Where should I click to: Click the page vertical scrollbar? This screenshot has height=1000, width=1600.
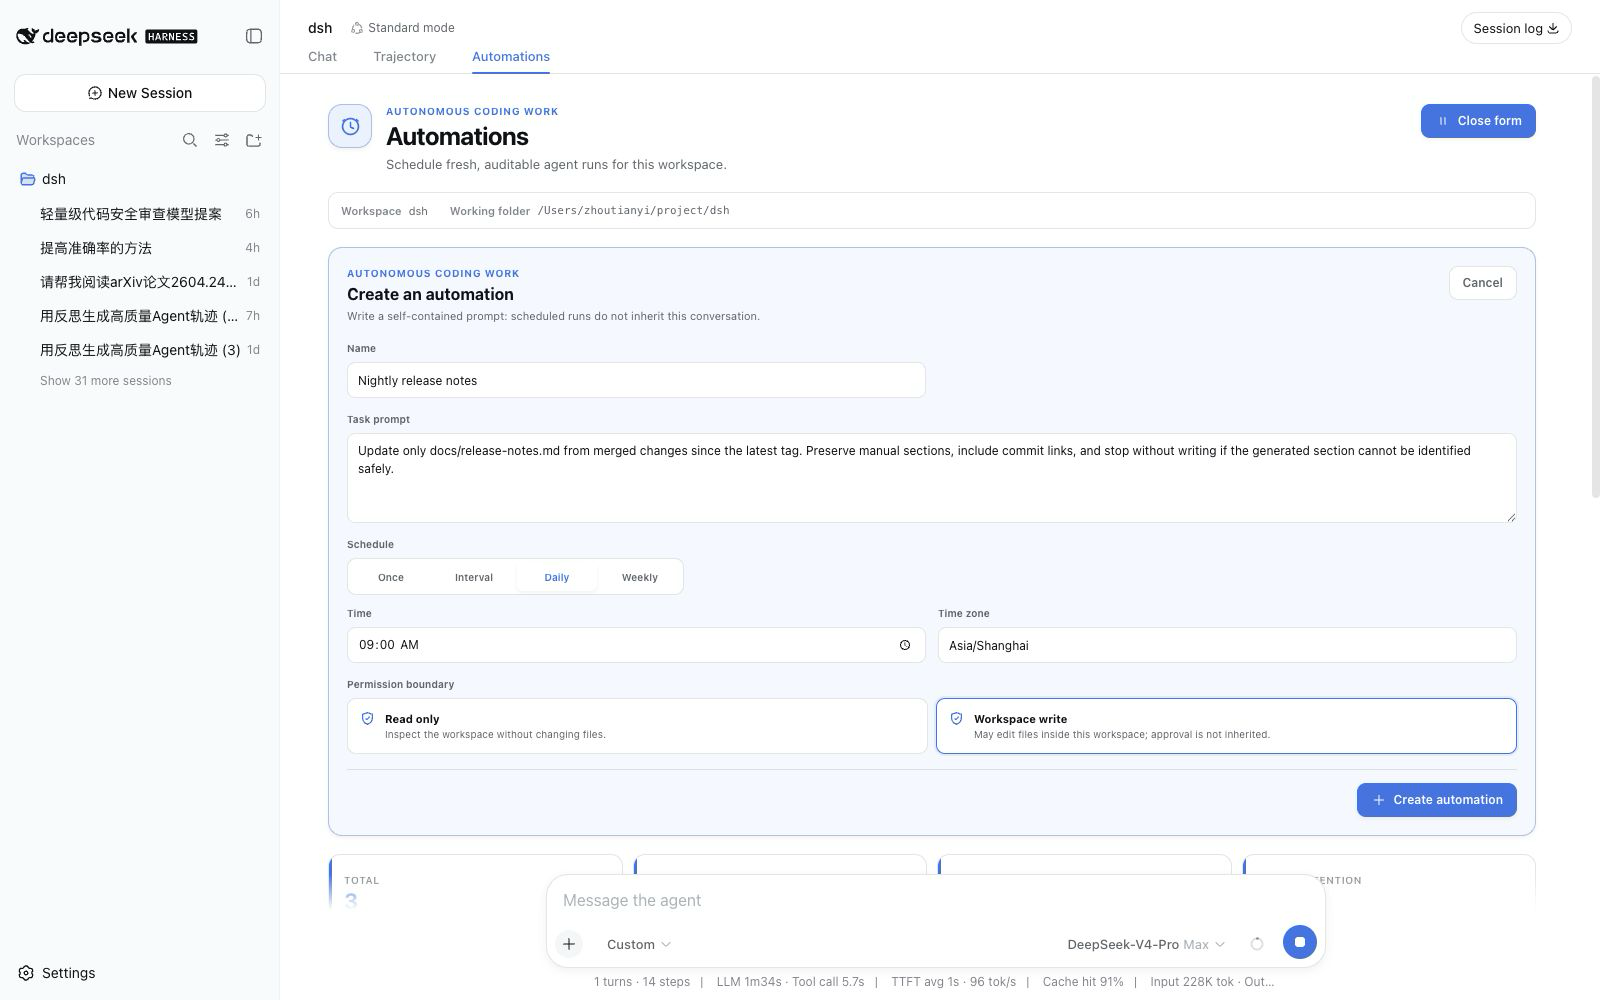pos(1595,287)
